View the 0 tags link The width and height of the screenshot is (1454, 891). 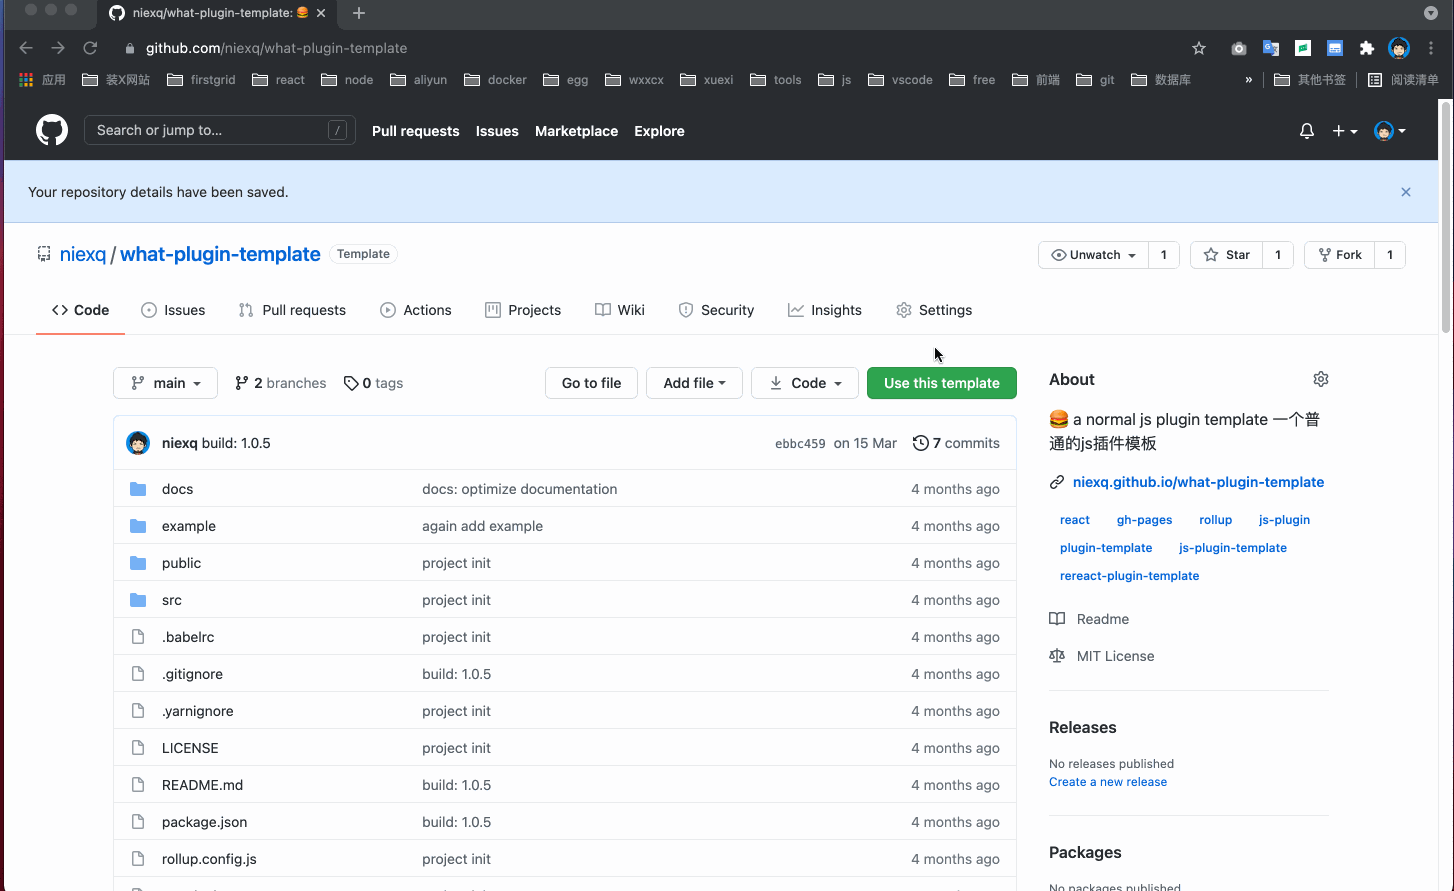click(373, 383)
